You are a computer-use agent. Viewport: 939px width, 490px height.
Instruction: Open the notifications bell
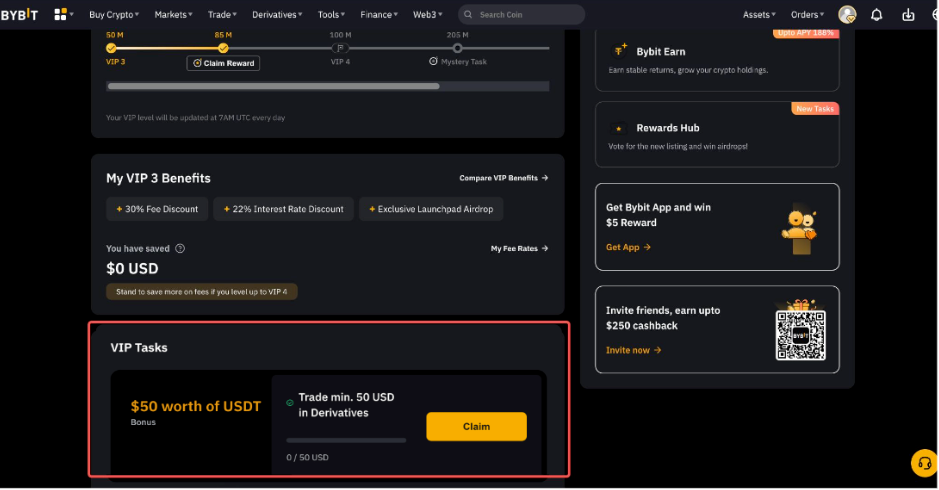pos(877,15)
